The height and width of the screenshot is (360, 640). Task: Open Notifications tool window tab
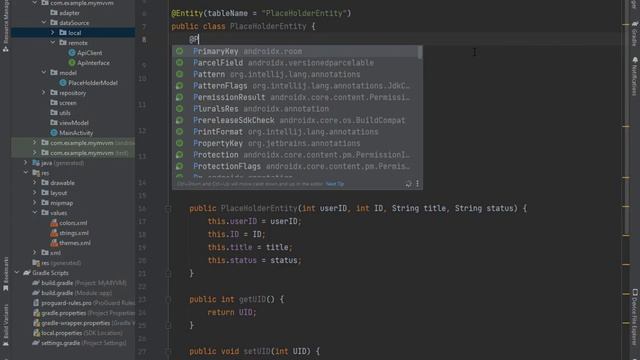tap(635, 77)
